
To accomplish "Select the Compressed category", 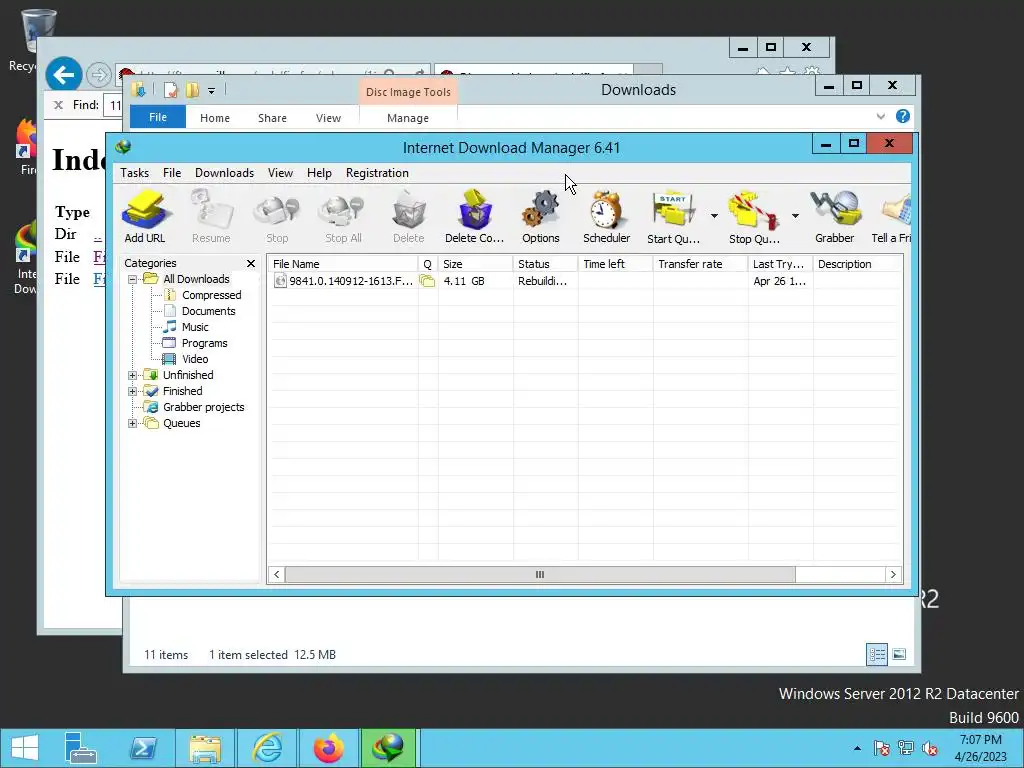I will click(x=211, y=295).
